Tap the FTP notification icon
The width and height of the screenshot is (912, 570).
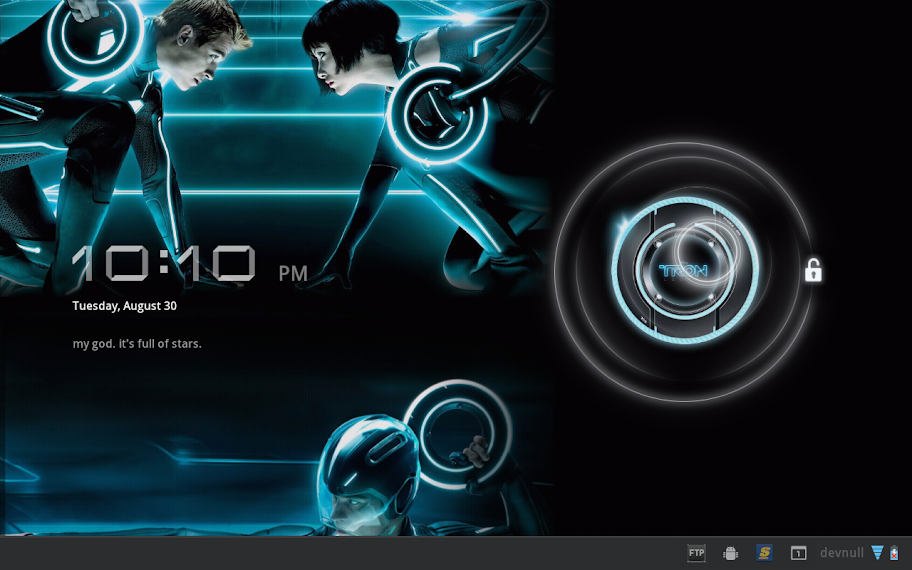coord(696,553)
